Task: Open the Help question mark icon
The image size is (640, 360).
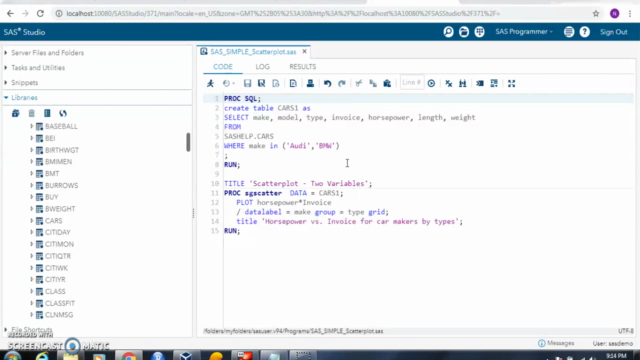Action: (x=584, y=32)
